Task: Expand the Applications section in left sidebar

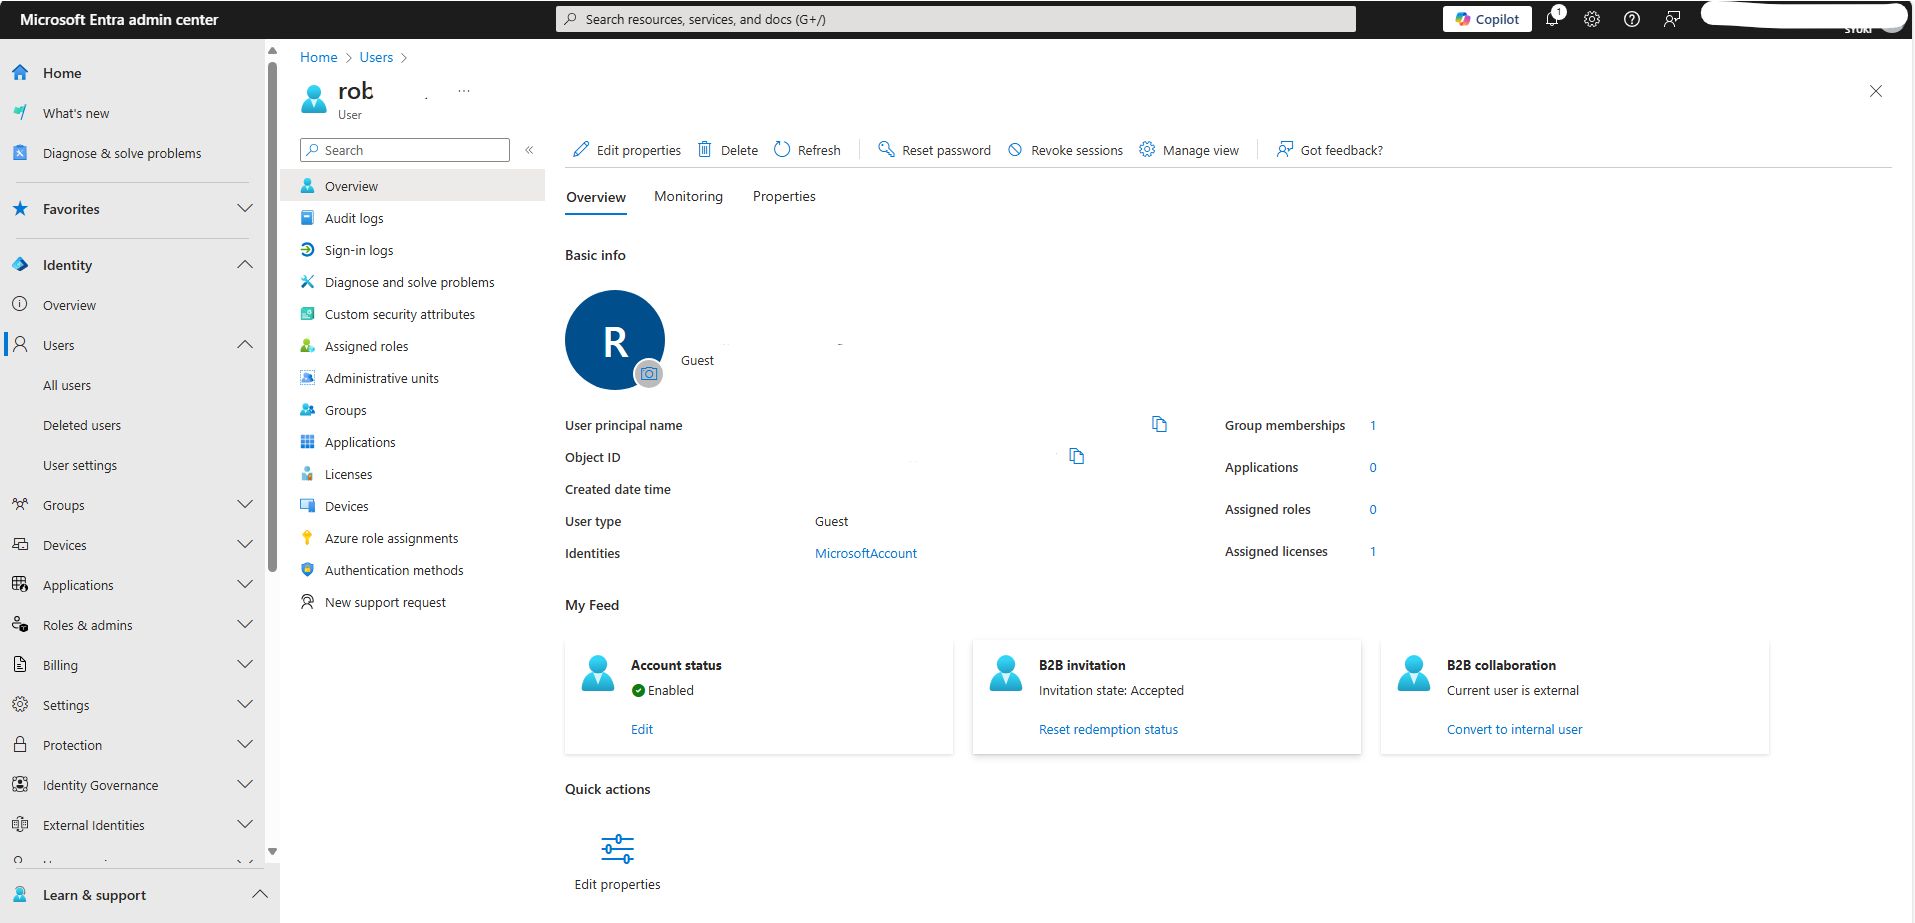Action: pyautogui.click(x=245, y=584)
